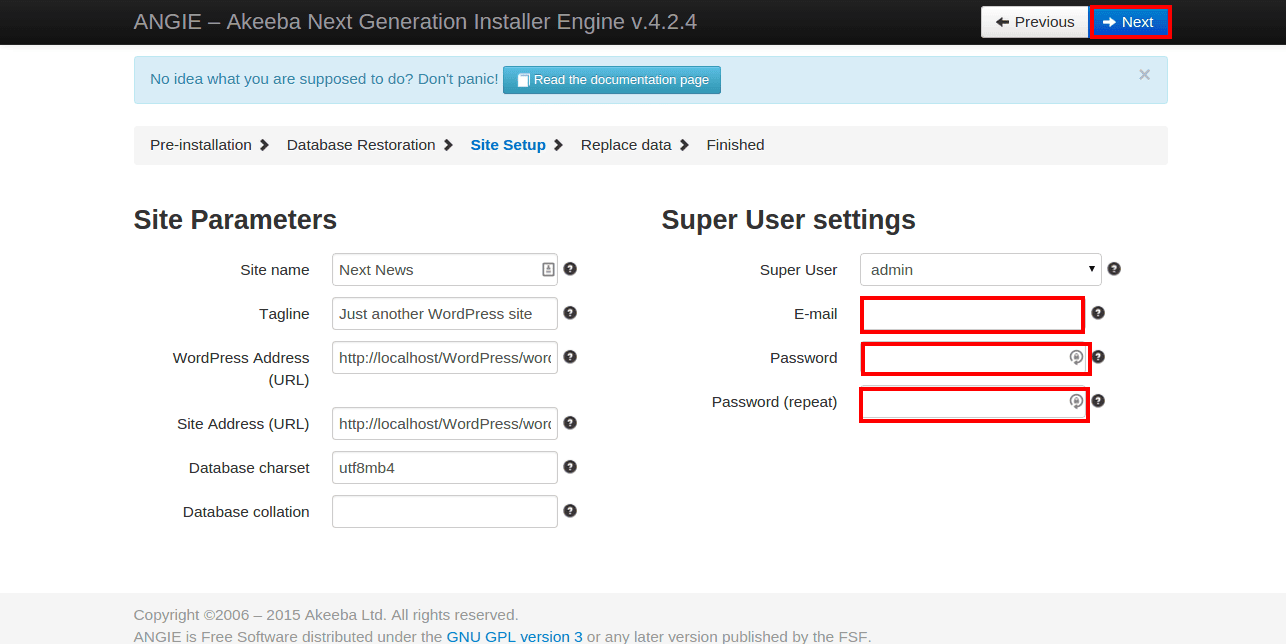
Task: Click help icon for Site Address (URL)
Action: pos(570,423)
